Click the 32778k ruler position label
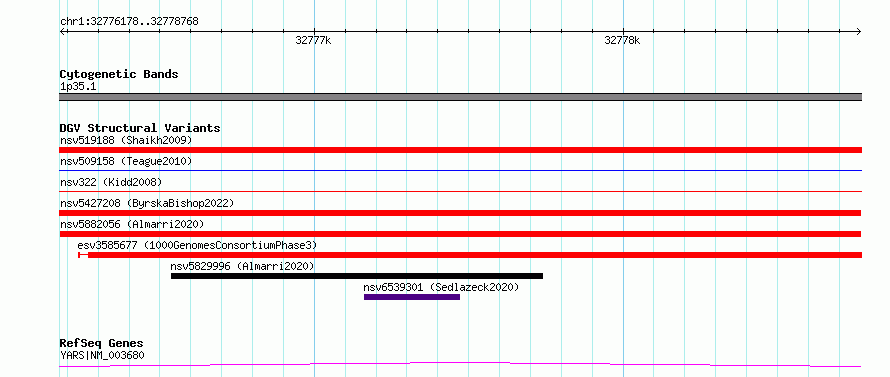 coord(622,40)
